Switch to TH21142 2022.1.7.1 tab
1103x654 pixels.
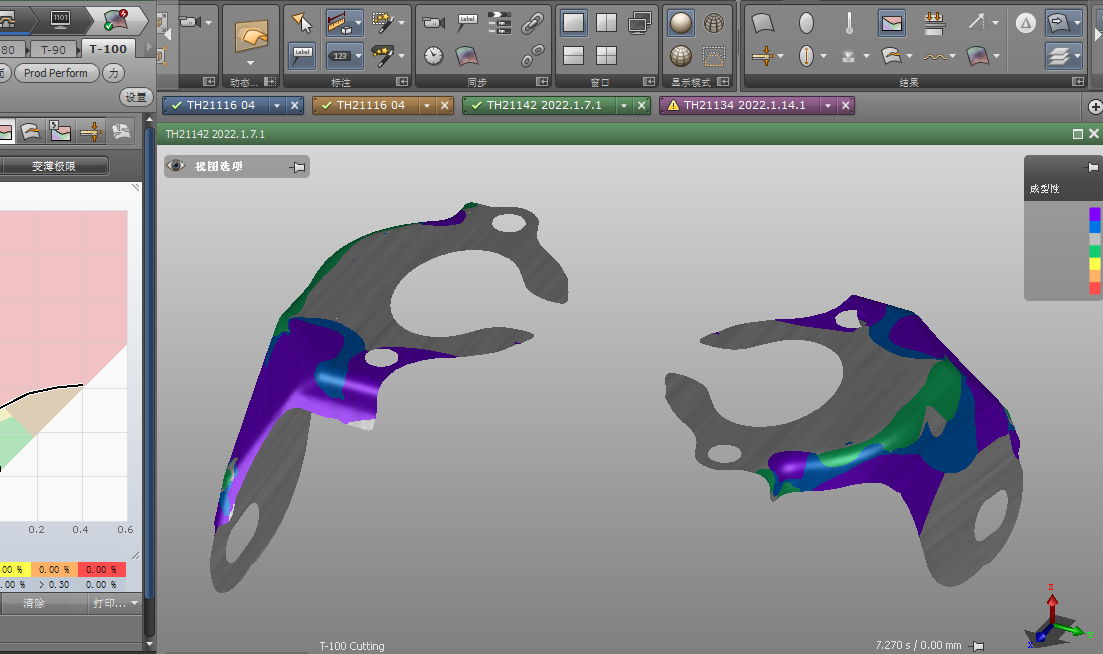(x=544, y=105)
